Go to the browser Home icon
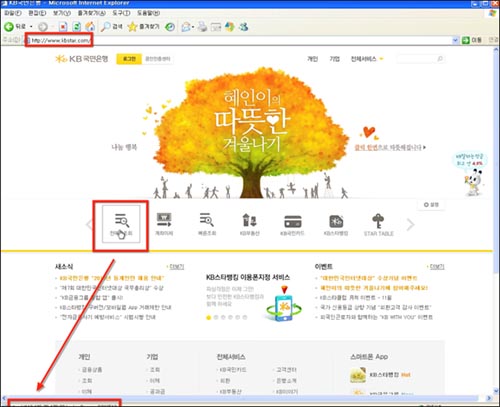 click(90, 27)
